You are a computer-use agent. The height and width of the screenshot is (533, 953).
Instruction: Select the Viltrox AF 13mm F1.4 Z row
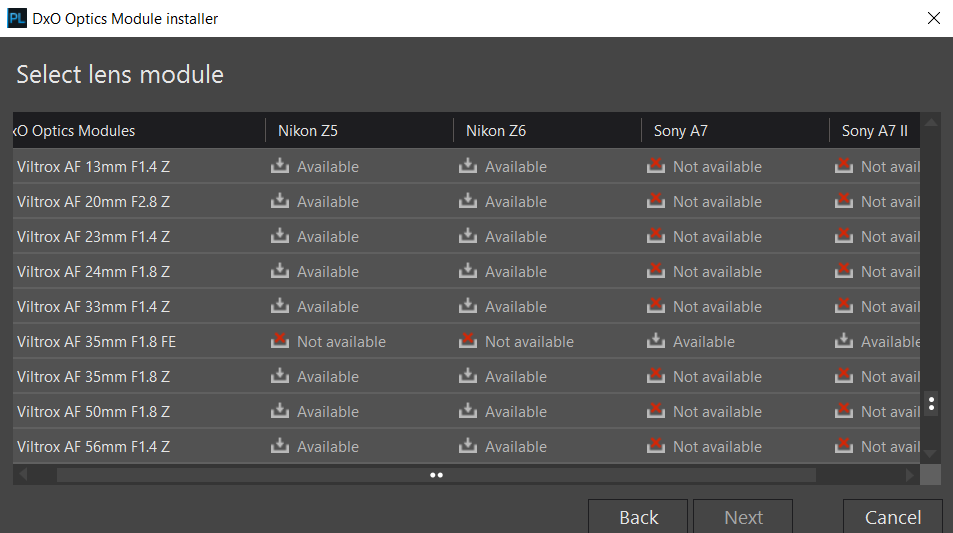click(x=466, y=166)
